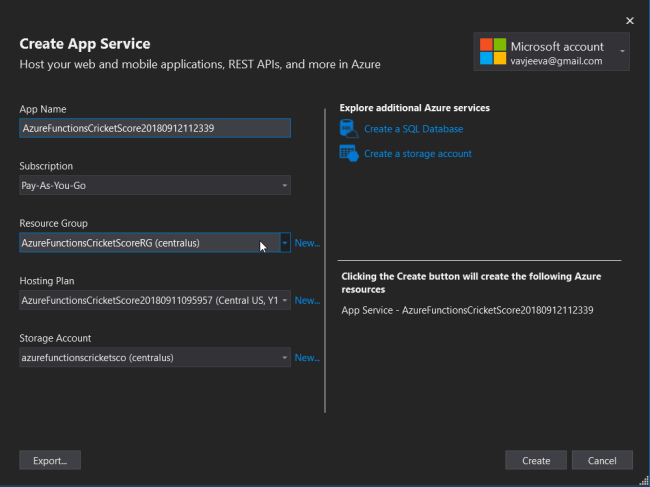650x487 pixels.
Task: Click the Microsoft logo icon
Action: pyautogui.click(x=493, y=51)
